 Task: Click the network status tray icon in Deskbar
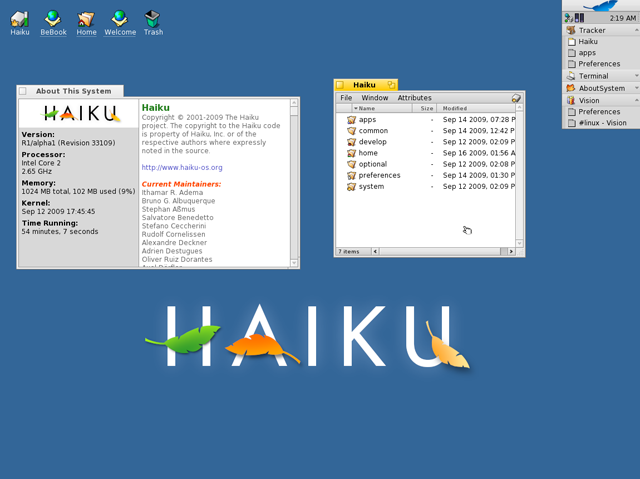pos(569,18)
